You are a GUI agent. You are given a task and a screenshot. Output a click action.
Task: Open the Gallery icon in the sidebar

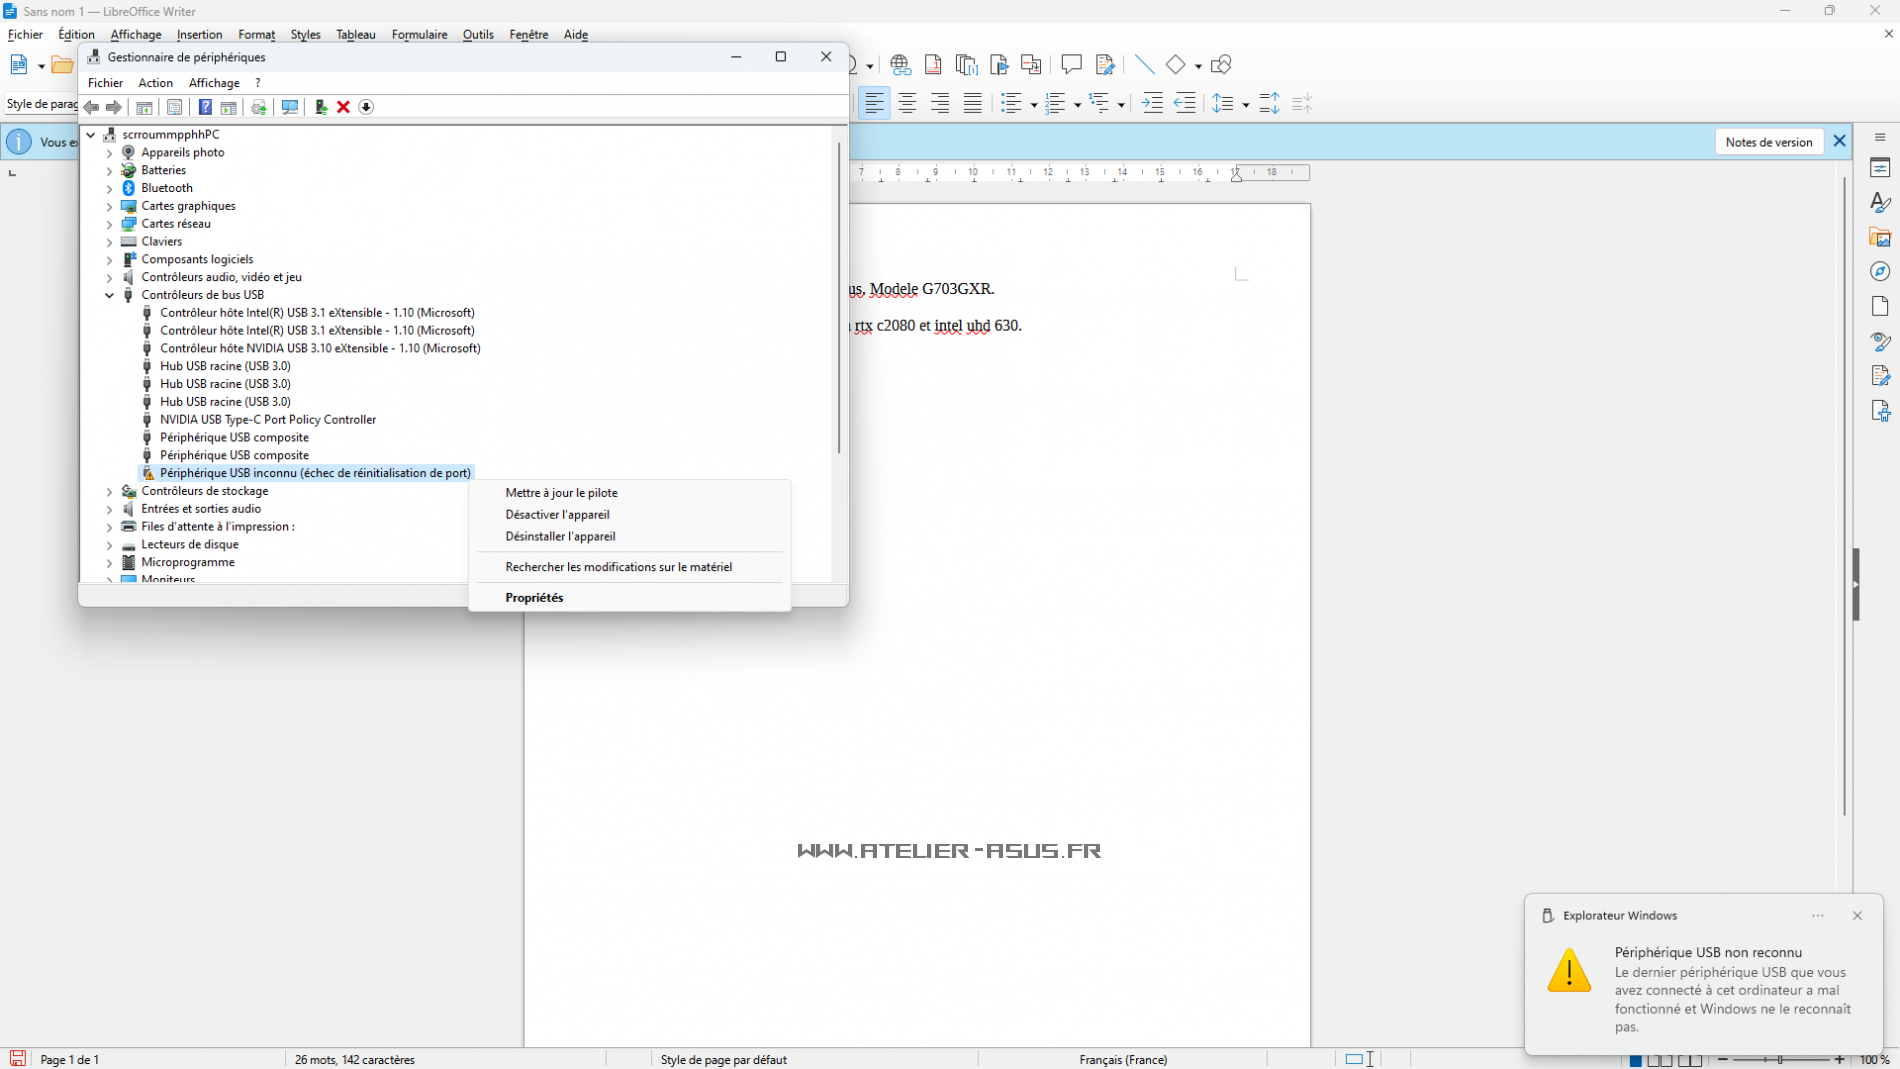tap(1880, 237)
